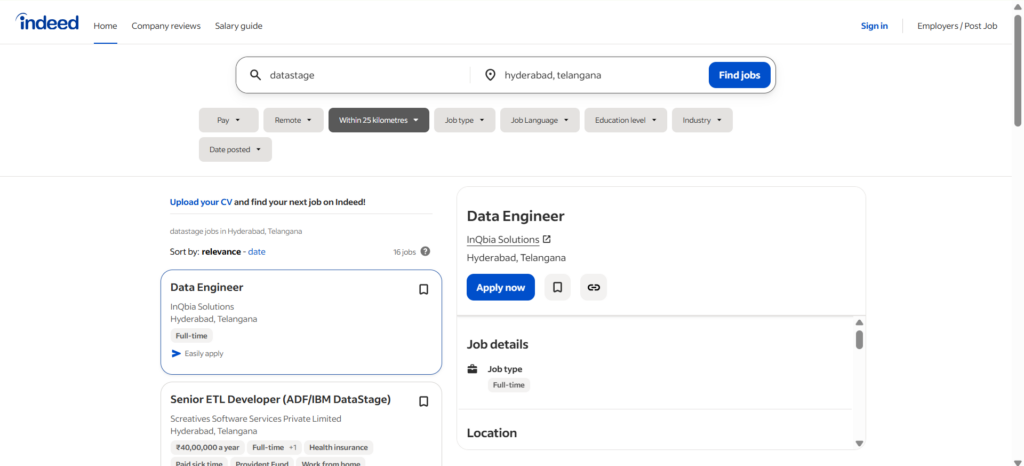
Task: Save job using bookmark beside Apply now
Action: pyautogui.click(x=558, y=287)
